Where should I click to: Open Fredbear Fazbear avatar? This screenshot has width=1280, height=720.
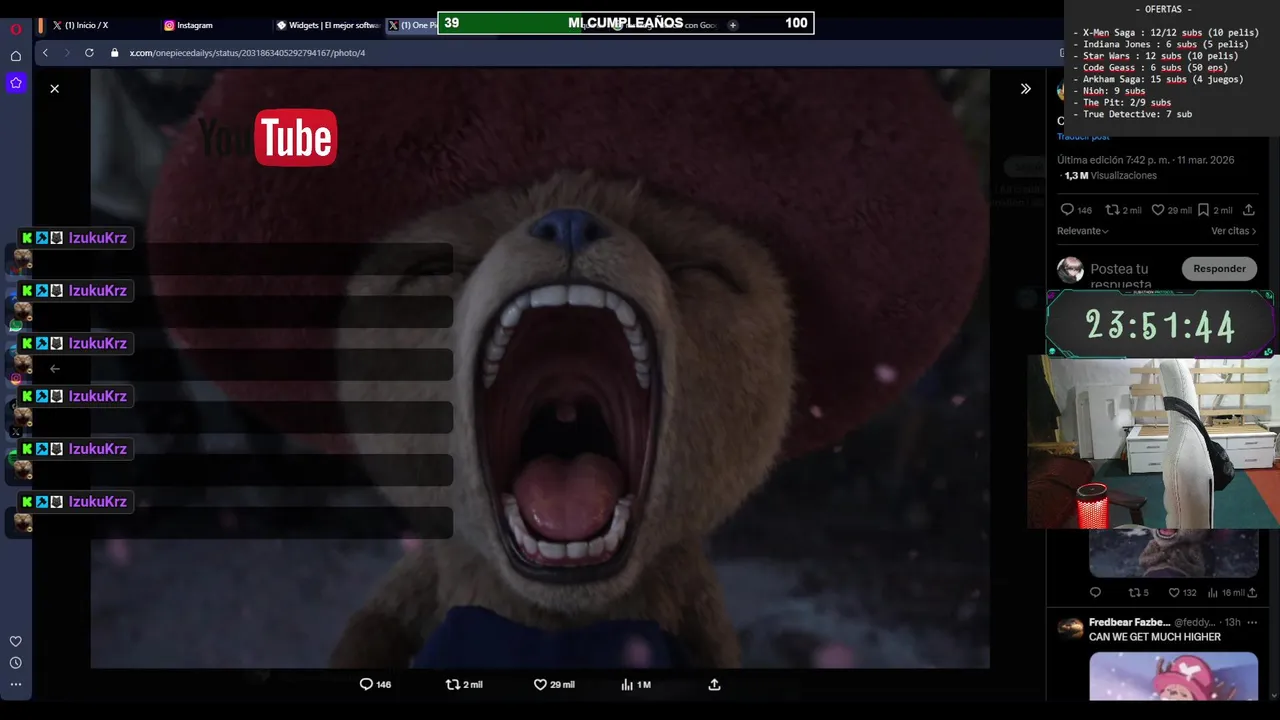1070,628
